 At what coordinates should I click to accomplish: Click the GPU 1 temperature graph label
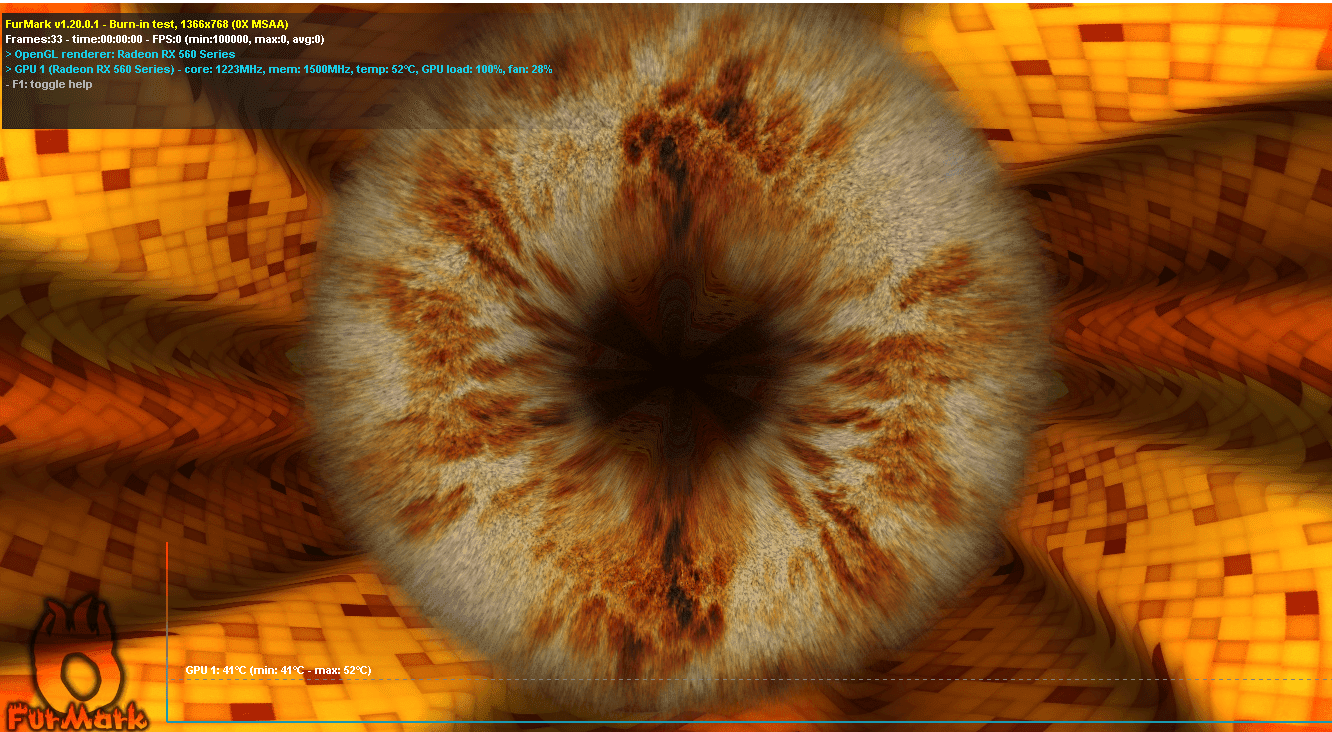pos(278,670)
